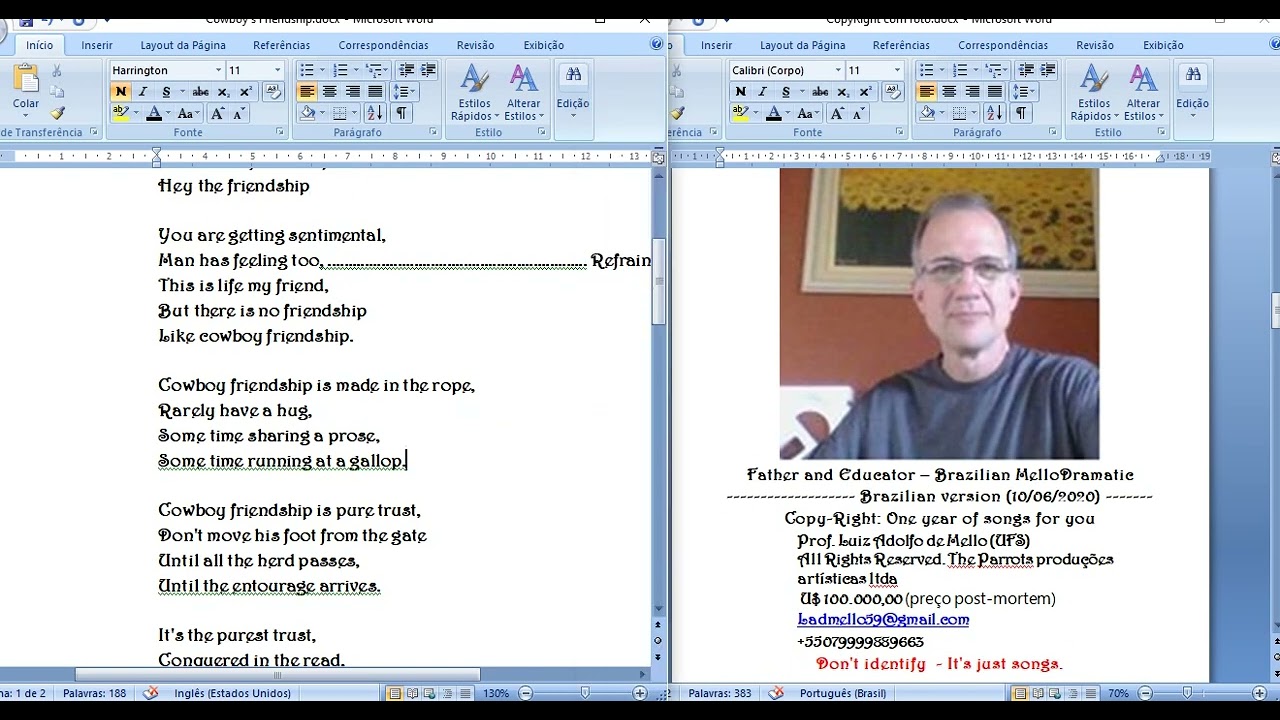Click proofing check icon in left status bar

pos(152,693)
